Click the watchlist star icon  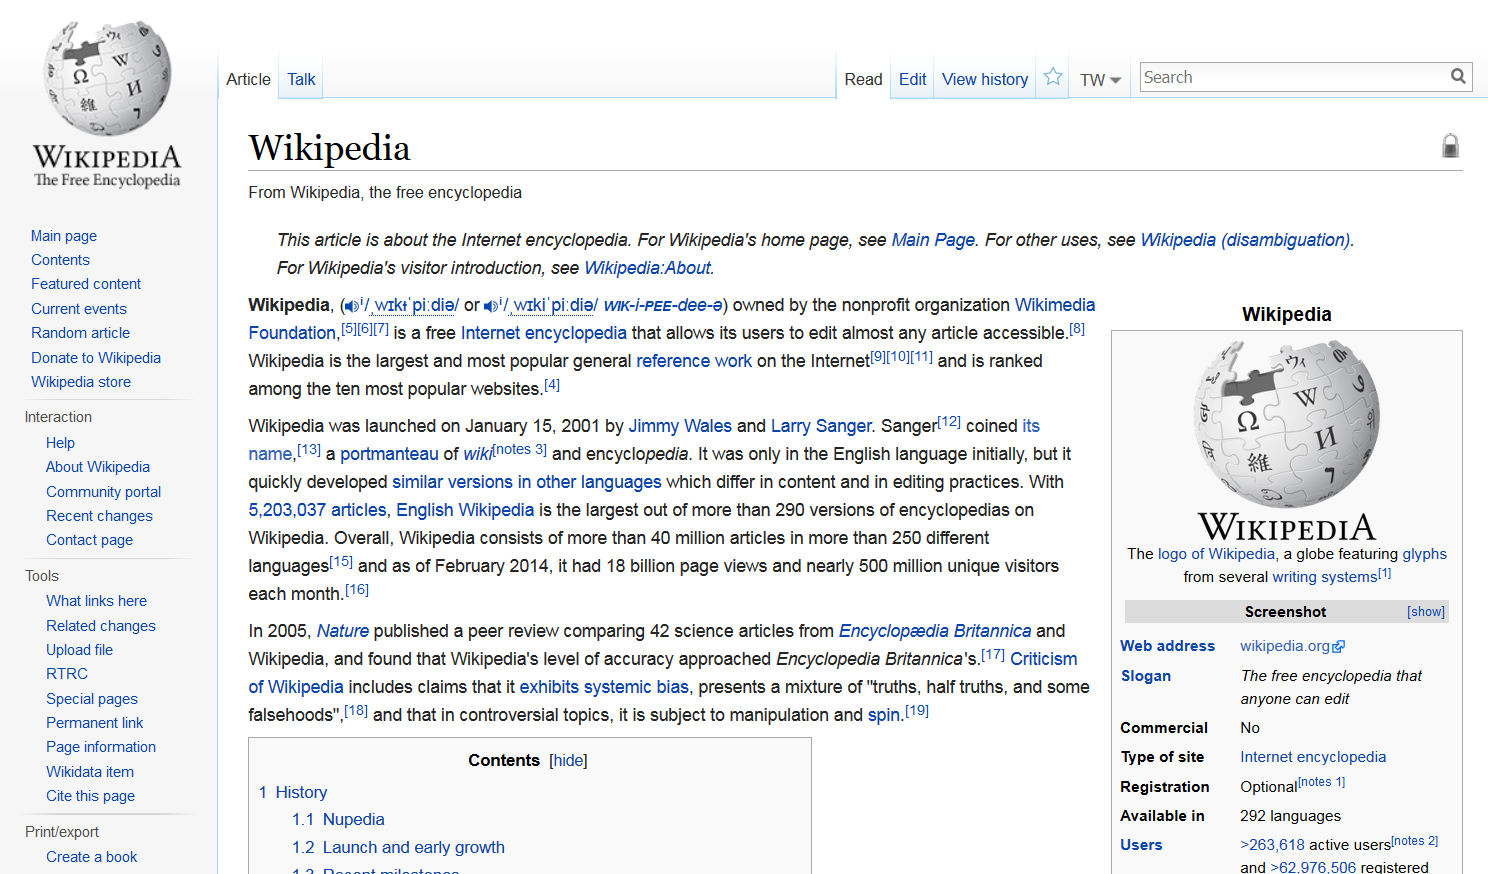pyautogui.click(x=1053, y=77)
